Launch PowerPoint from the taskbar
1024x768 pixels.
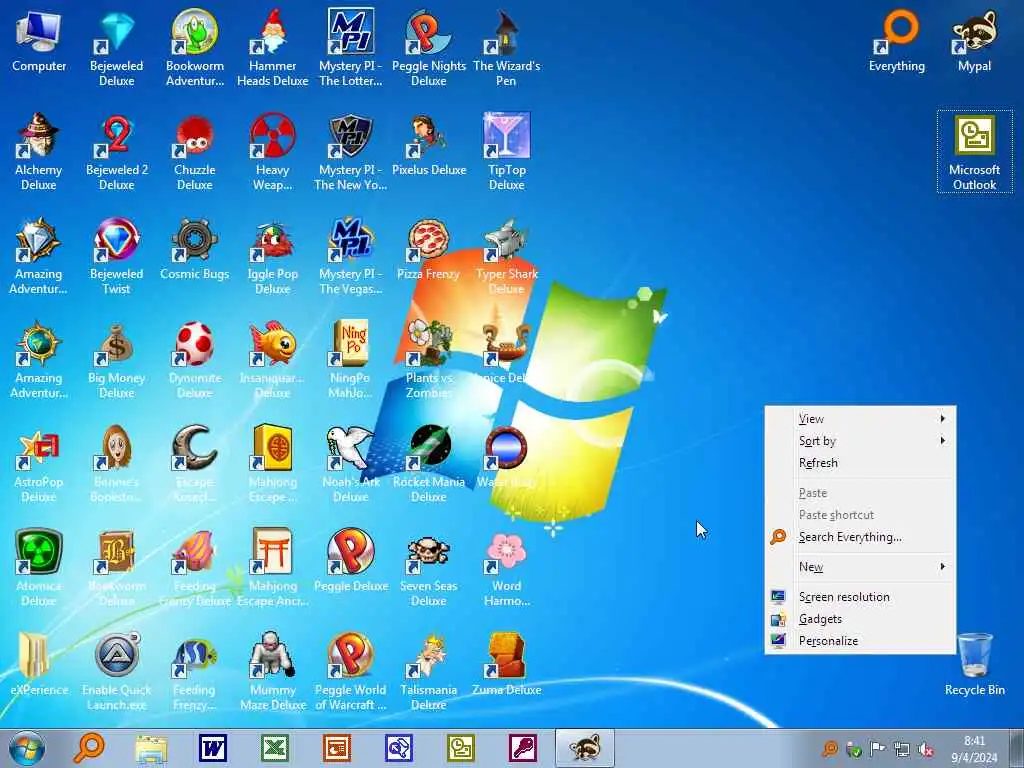click(x=337, y=748)
